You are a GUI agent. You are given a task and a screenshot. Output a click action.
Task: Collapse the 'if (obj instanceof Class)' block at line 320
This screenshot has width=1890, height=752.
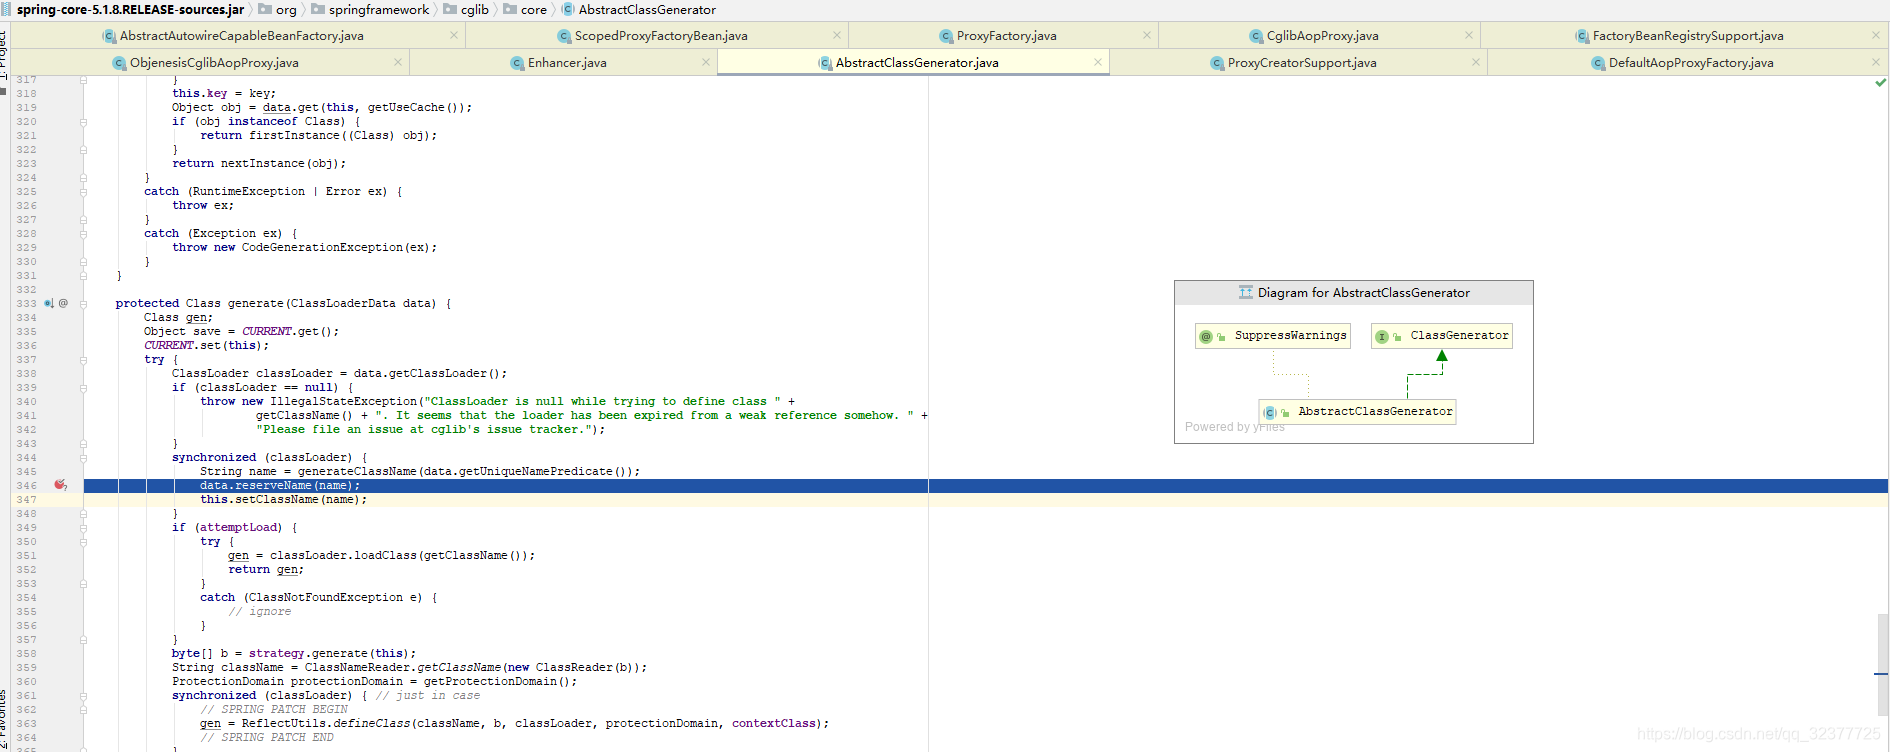point(84,122)
